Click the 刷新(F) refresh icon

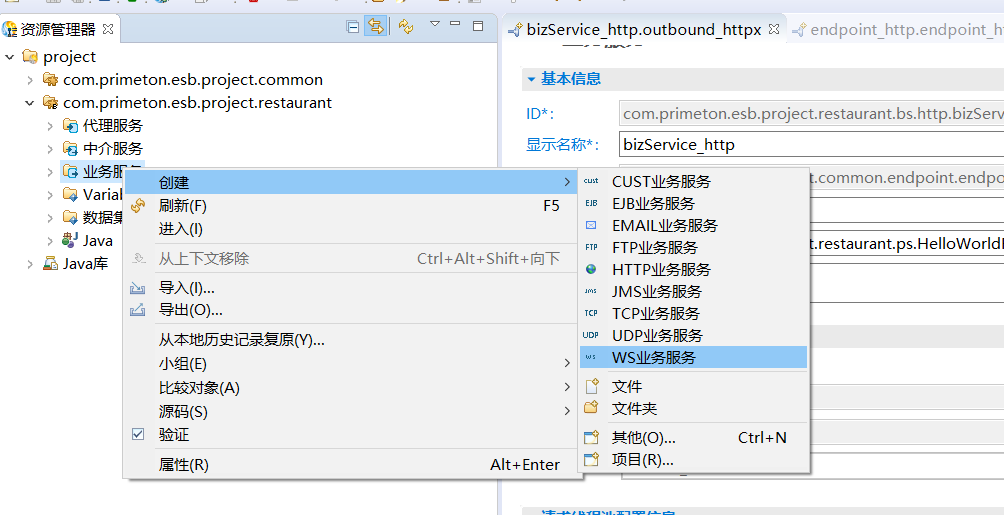pyautogui.click(x=138, y=206)
